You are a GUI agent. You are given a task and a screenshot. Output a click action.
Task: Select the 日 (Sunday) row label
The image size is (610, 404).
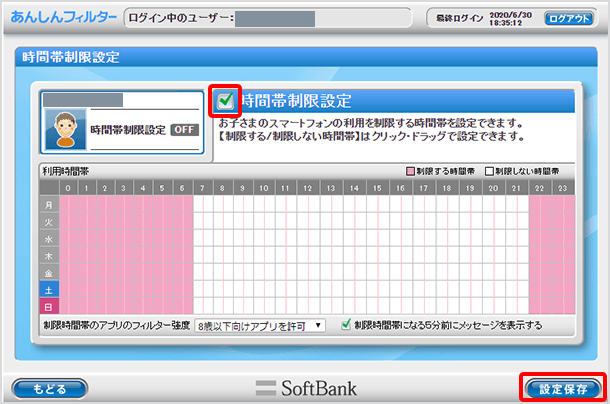[48, 305]
